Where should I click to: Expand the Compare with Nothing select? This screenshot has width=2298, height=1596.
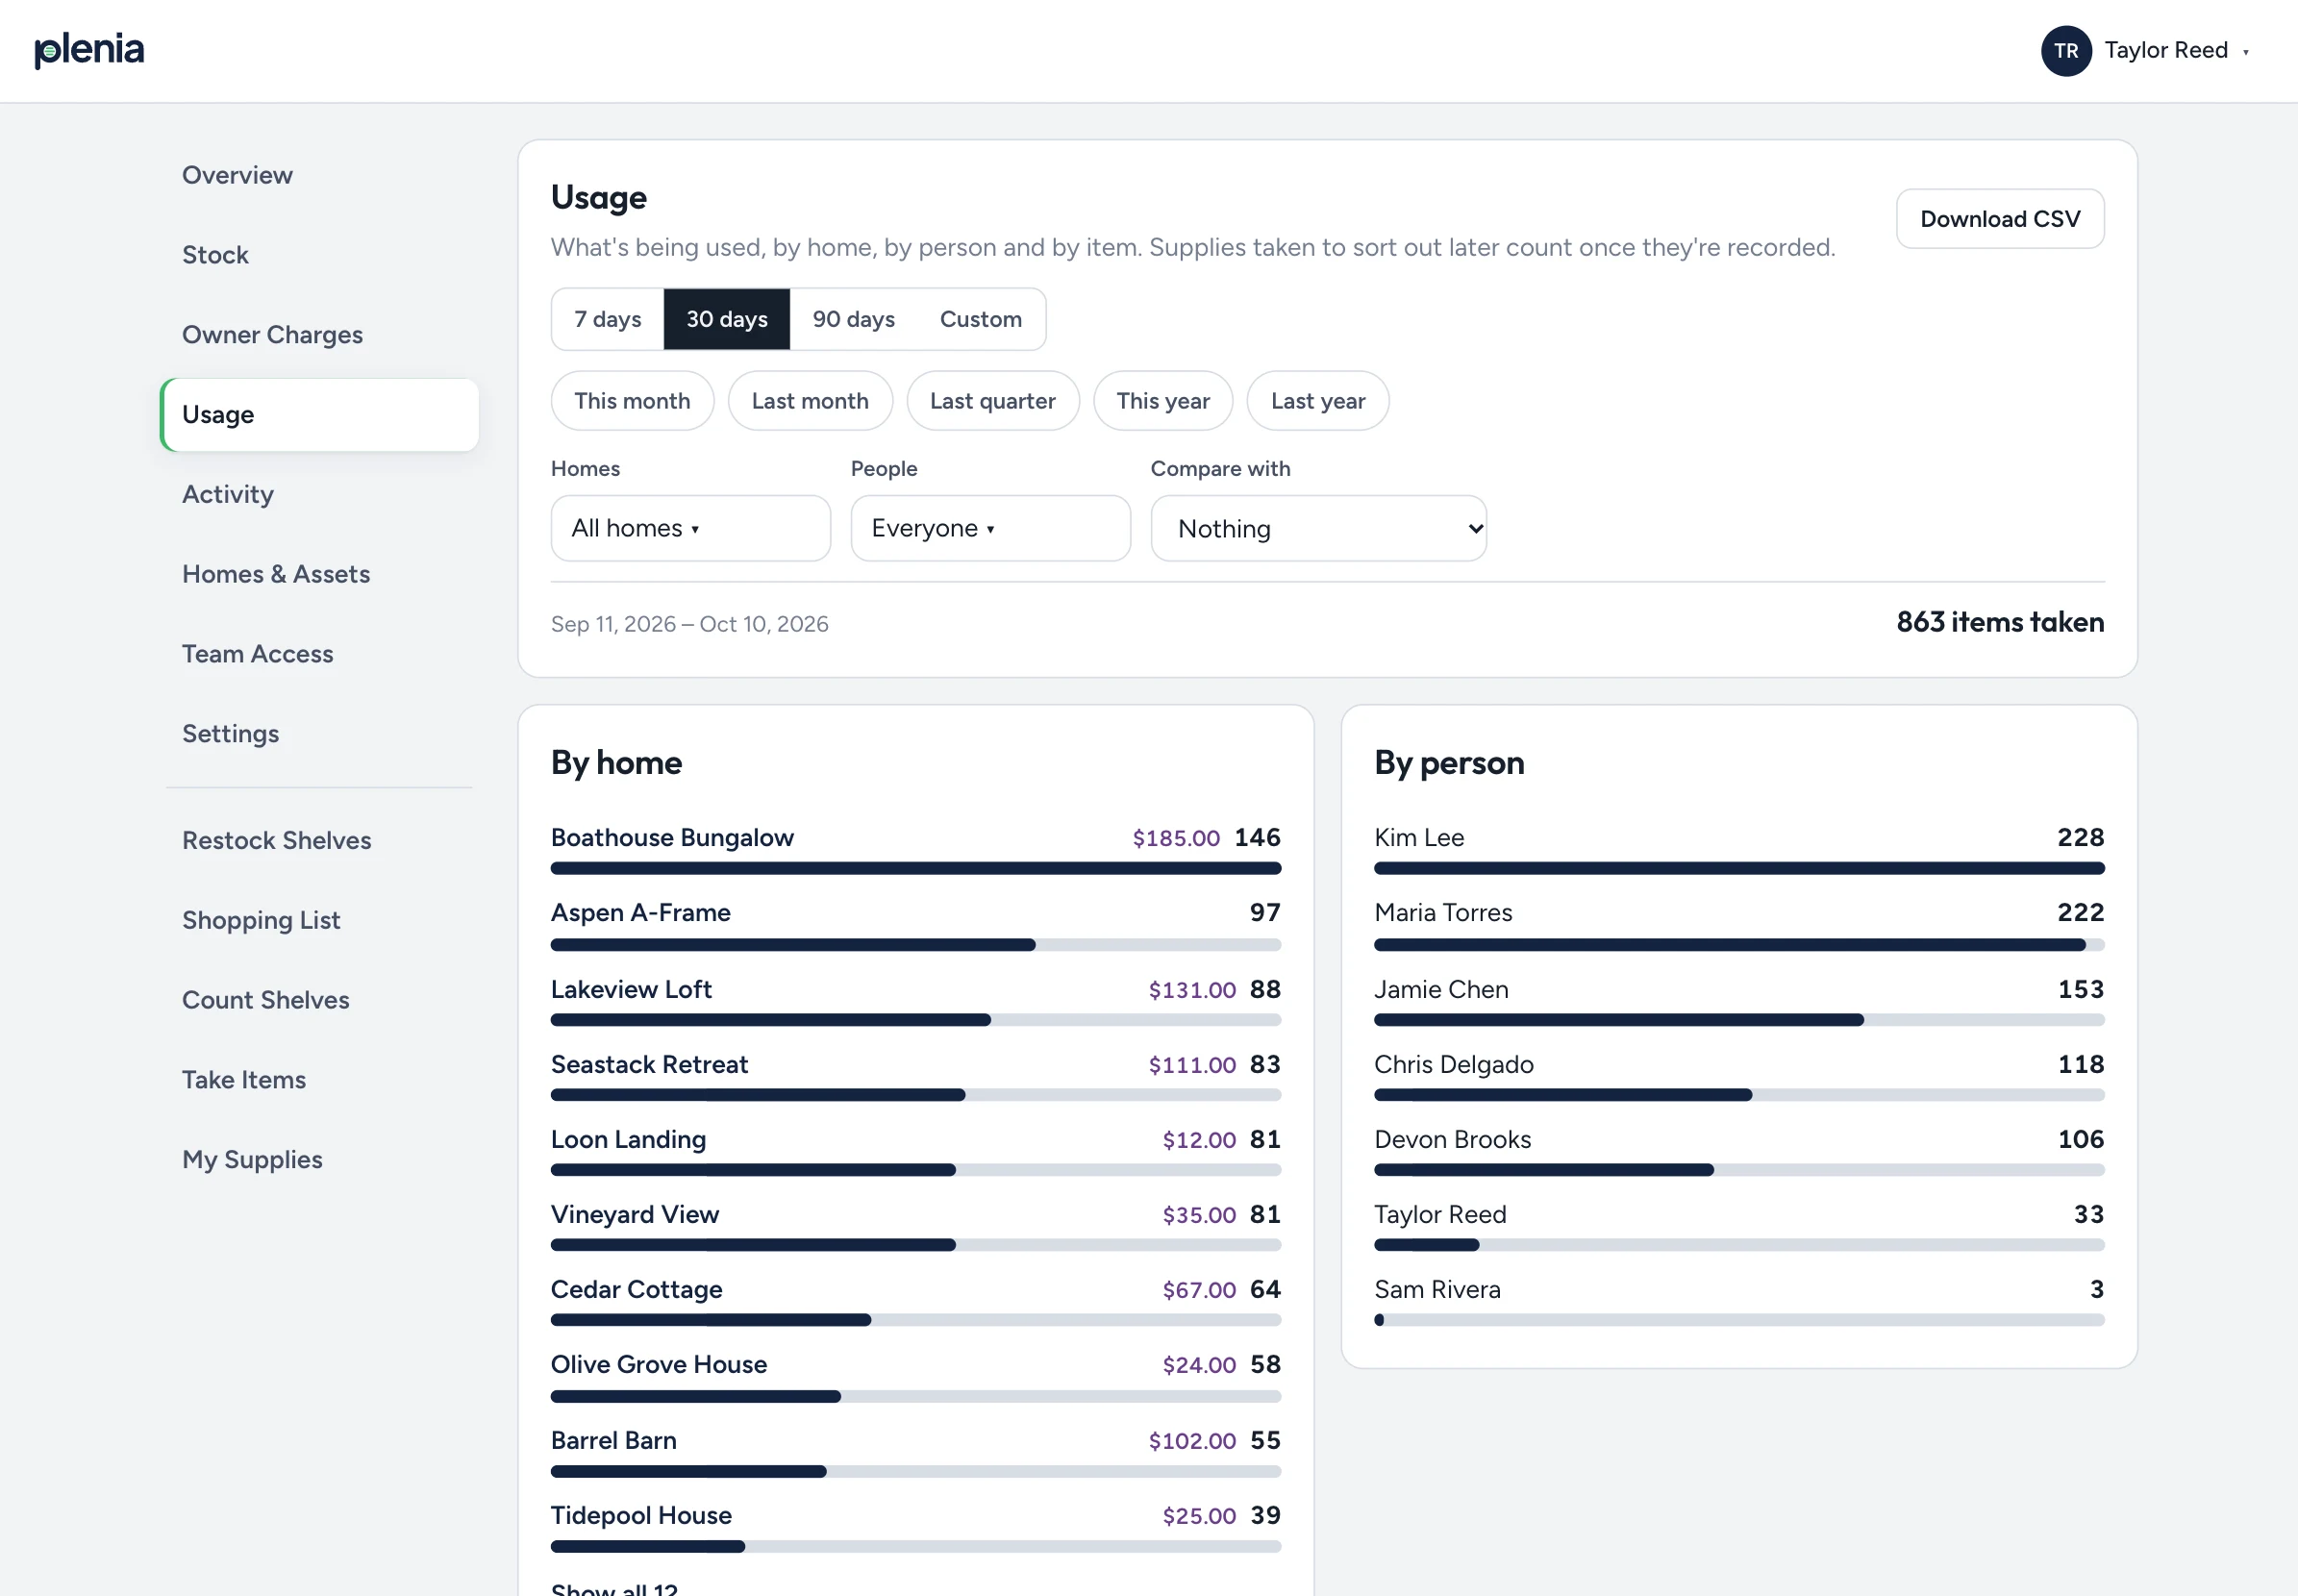click(1318, 528)
